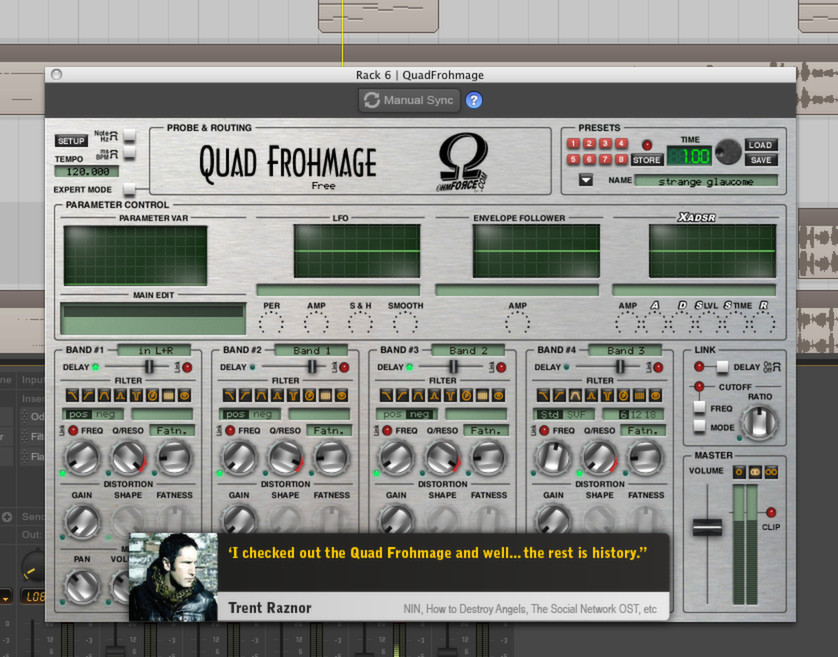This screenshot has height=657, width=838.
Task: Click the Trent Raznor photo thumbnail
Action: (x=173, y=577)
